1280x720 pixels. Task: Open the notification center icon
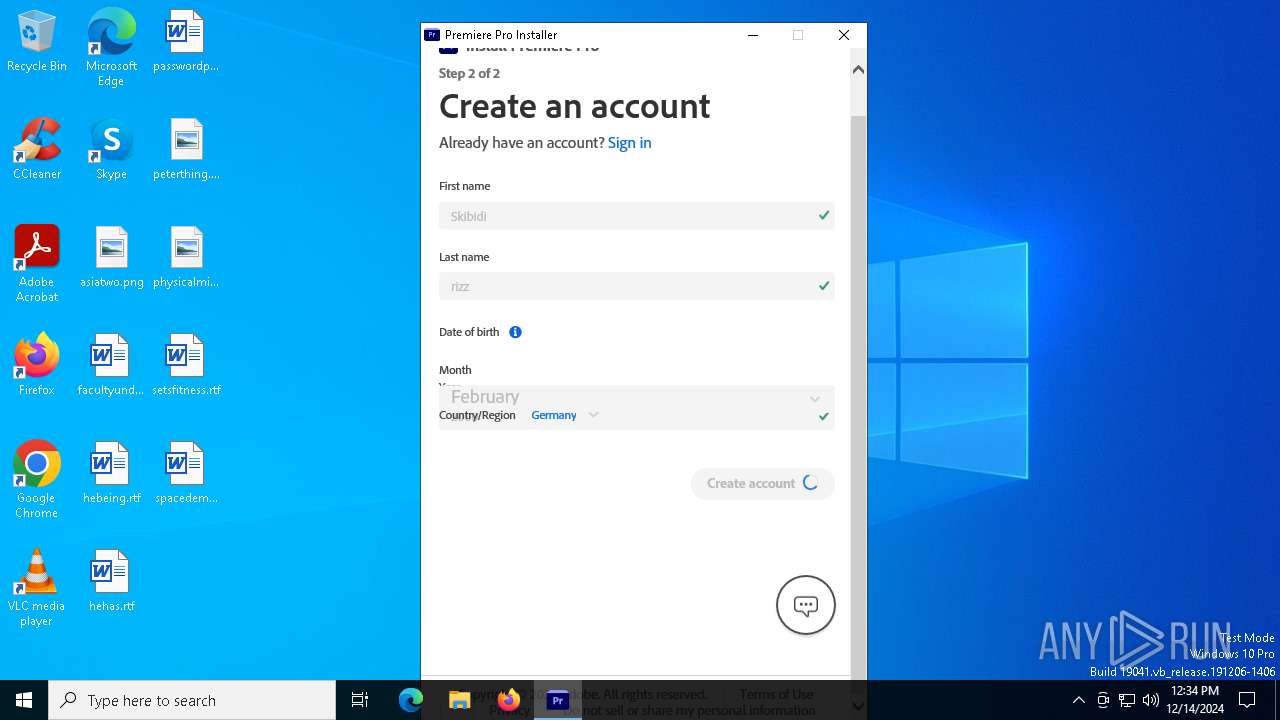pos(1247,700)
